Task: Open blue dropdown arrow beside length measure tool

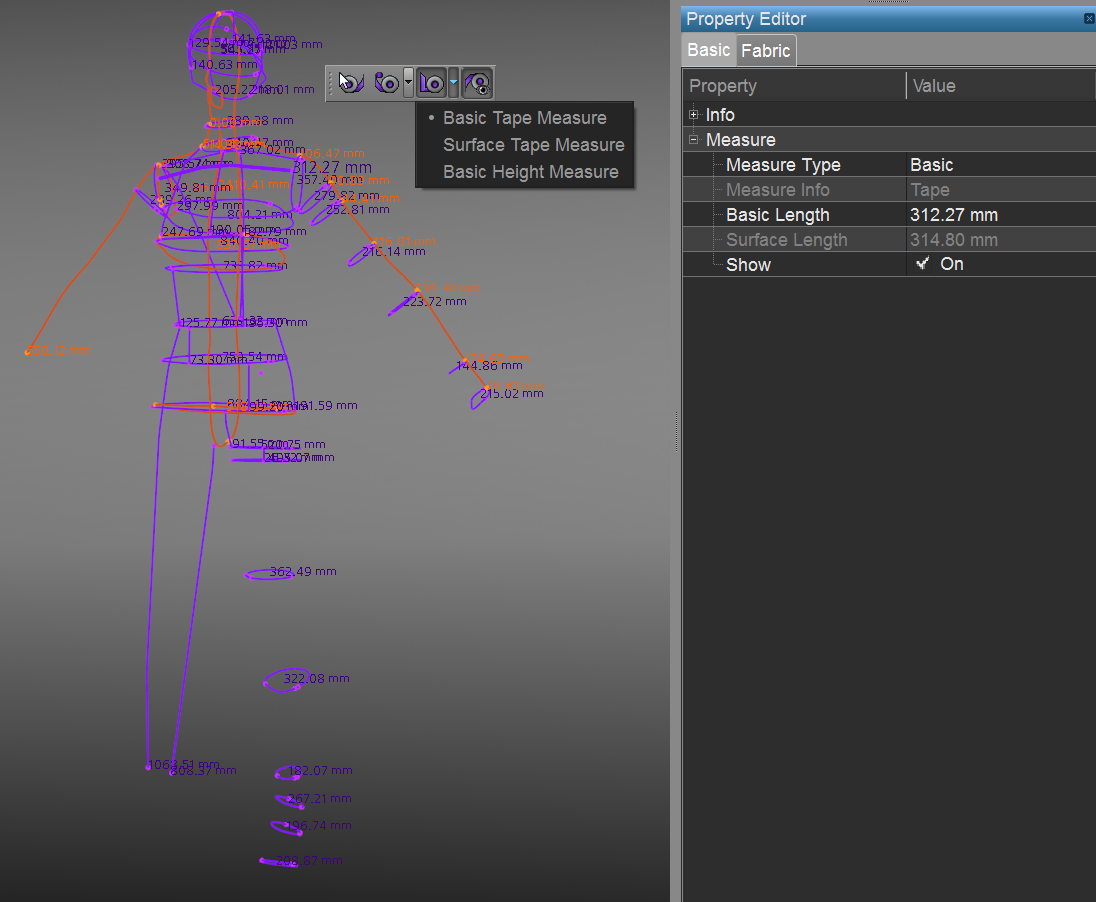Action: pos(454,83)
